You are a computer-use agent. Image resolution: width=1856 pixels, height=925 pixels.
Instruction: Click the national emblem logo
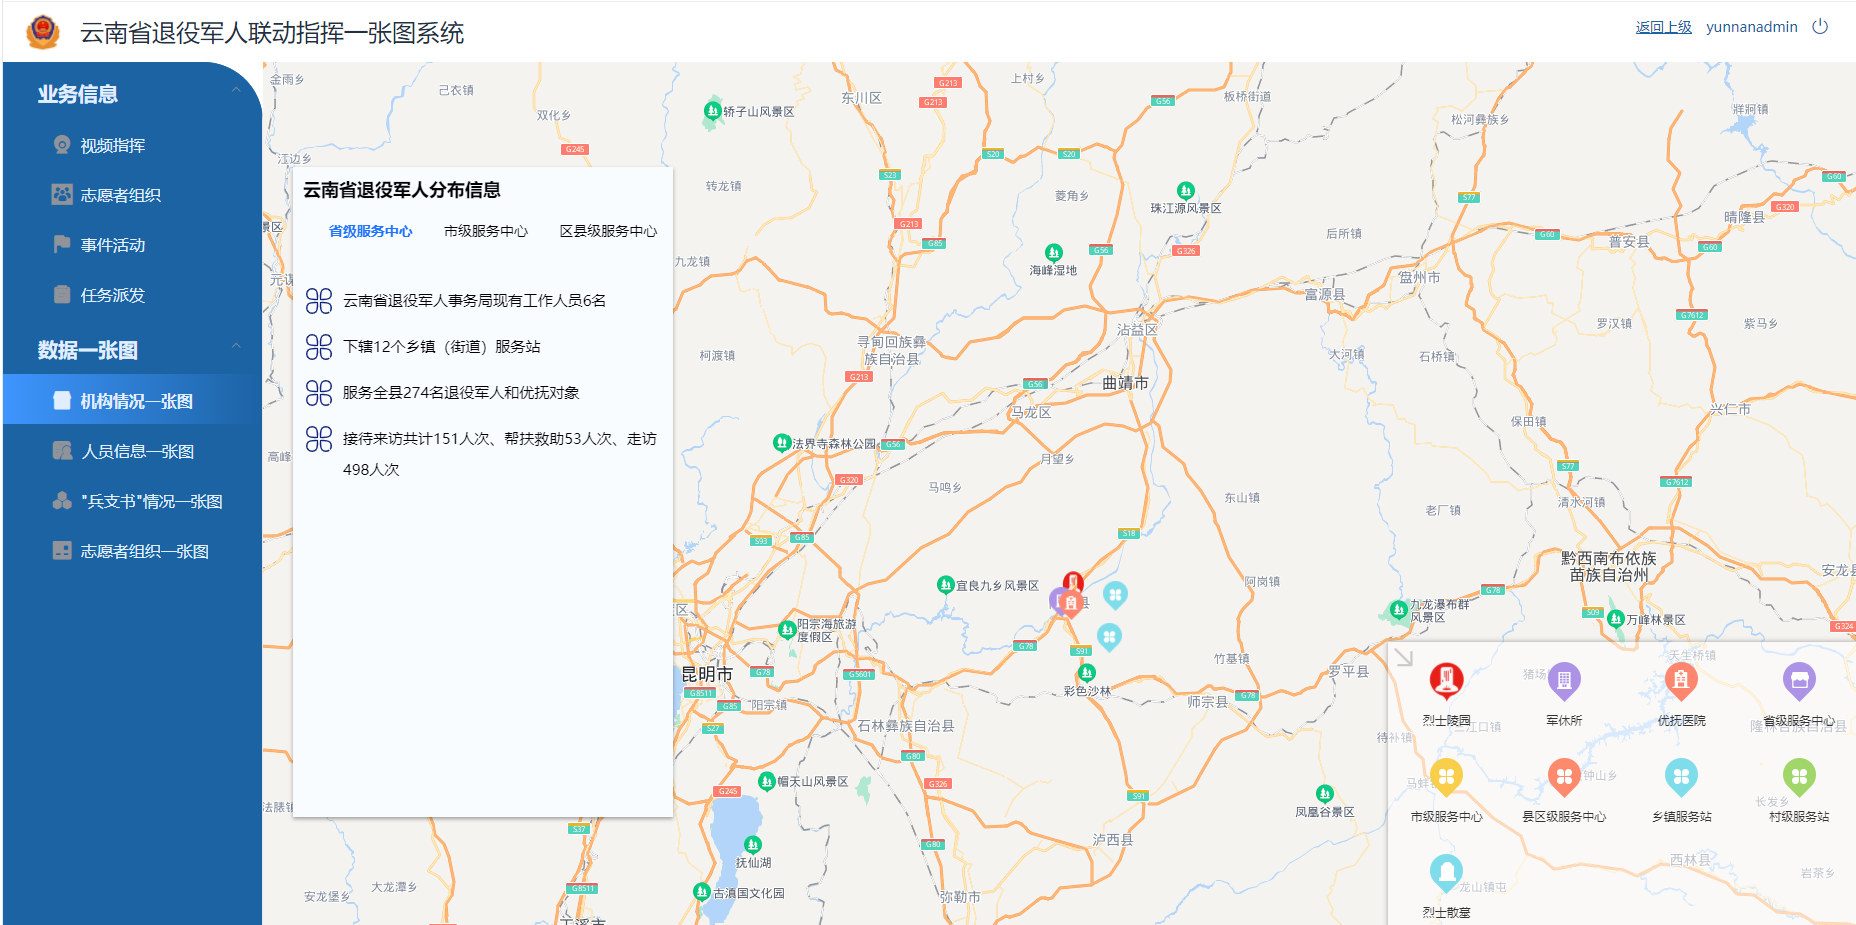[x=42, y=32]
